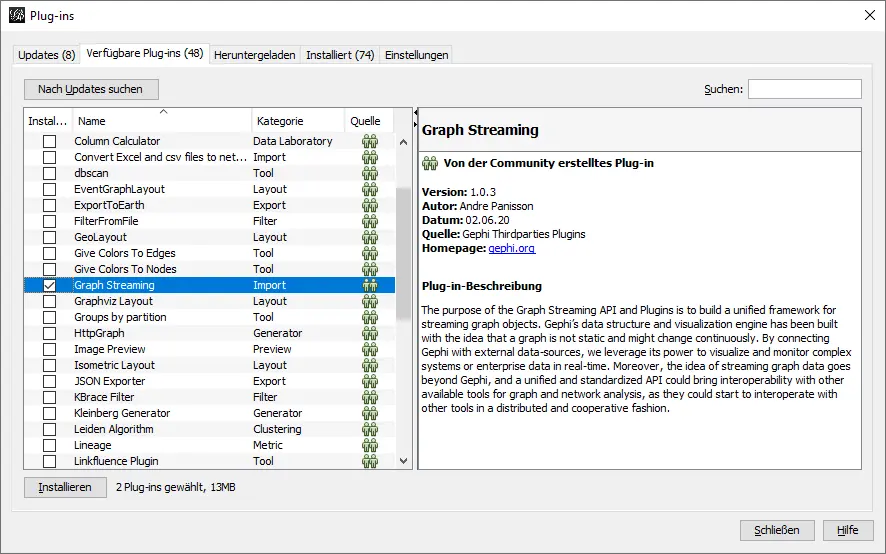Click the community icon in the Column Calculator row

click(370, 141)
